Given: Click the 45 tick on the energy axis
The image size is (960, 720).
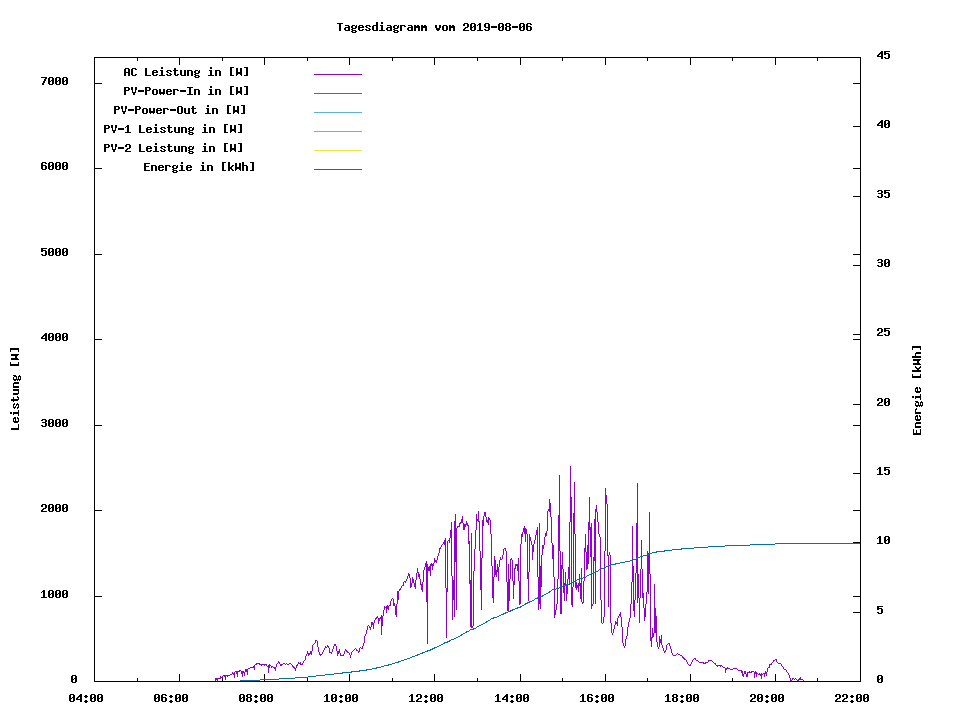Looking at the screenshot, I should 883,55.
